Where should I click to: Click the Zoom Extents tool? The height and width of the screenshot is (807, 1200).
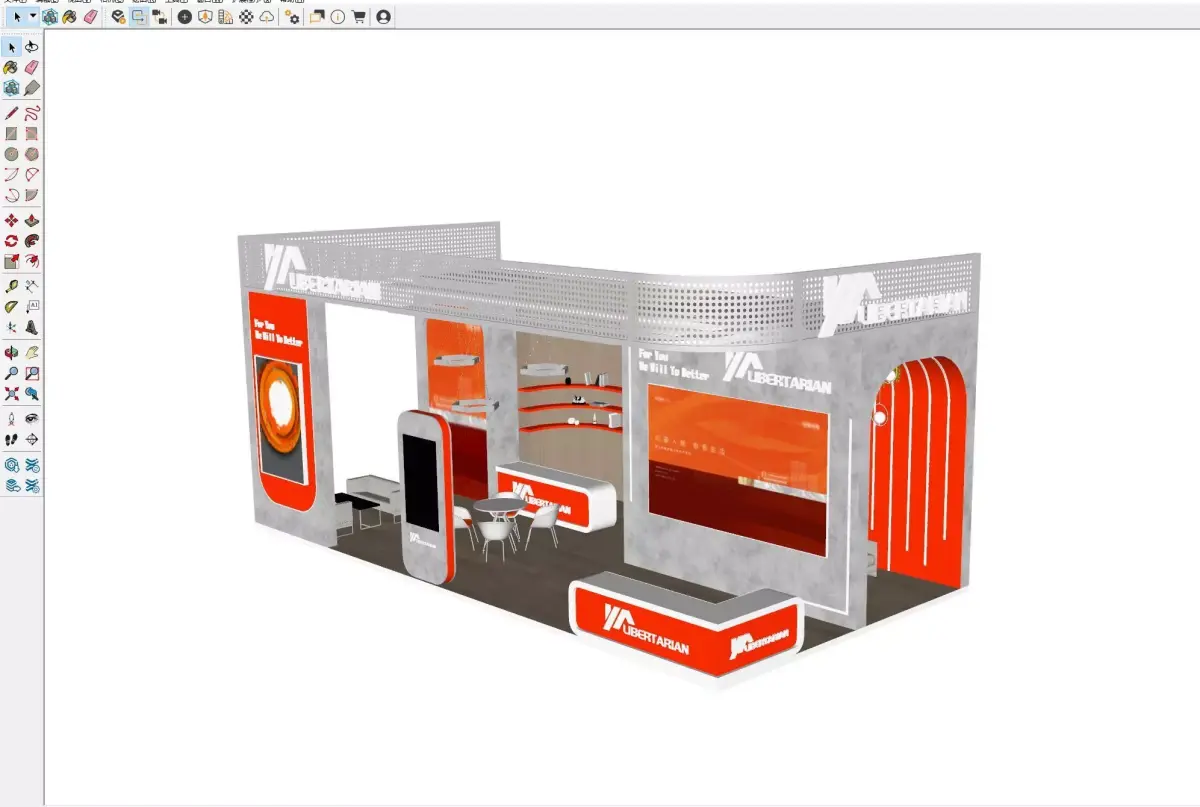point(11,394)
